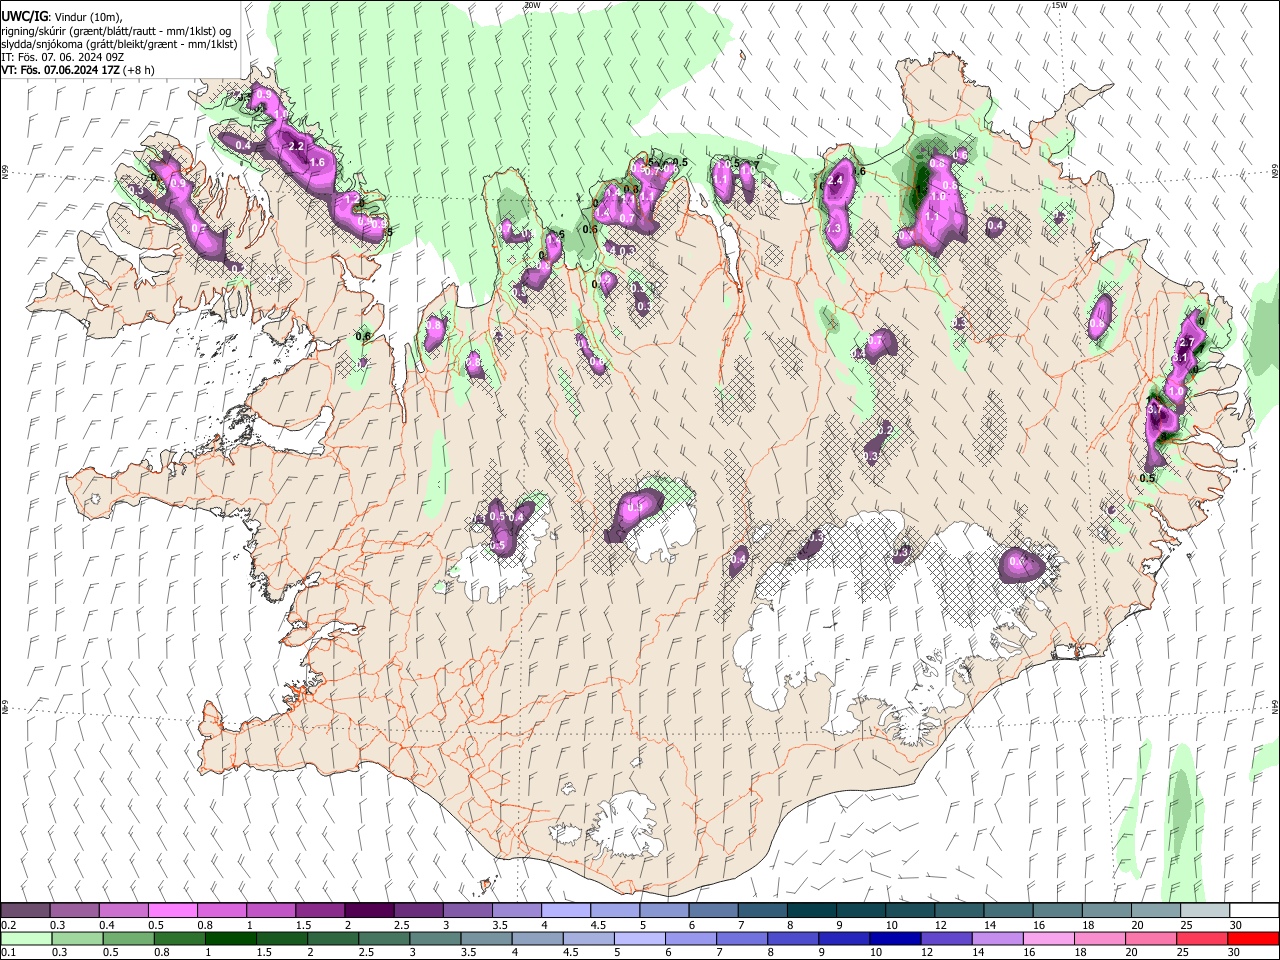Screen dimensions: 1280x960
Task: Click the '20W' longitude label at top edge
Action: 532,5
